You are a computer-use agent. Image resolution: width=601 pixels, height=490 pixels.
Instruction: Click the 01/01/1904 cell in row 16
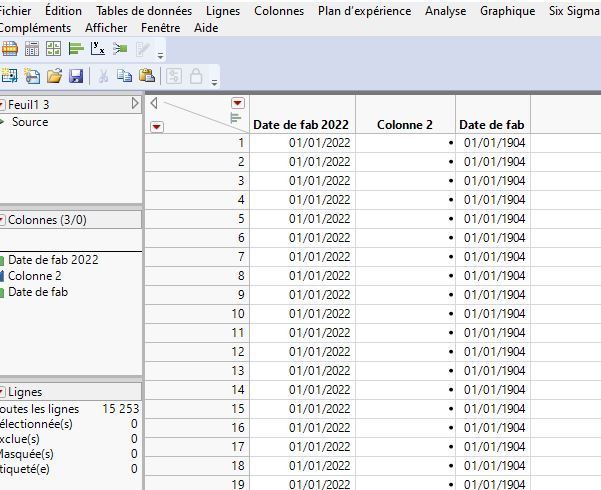[x=494, y=428]
